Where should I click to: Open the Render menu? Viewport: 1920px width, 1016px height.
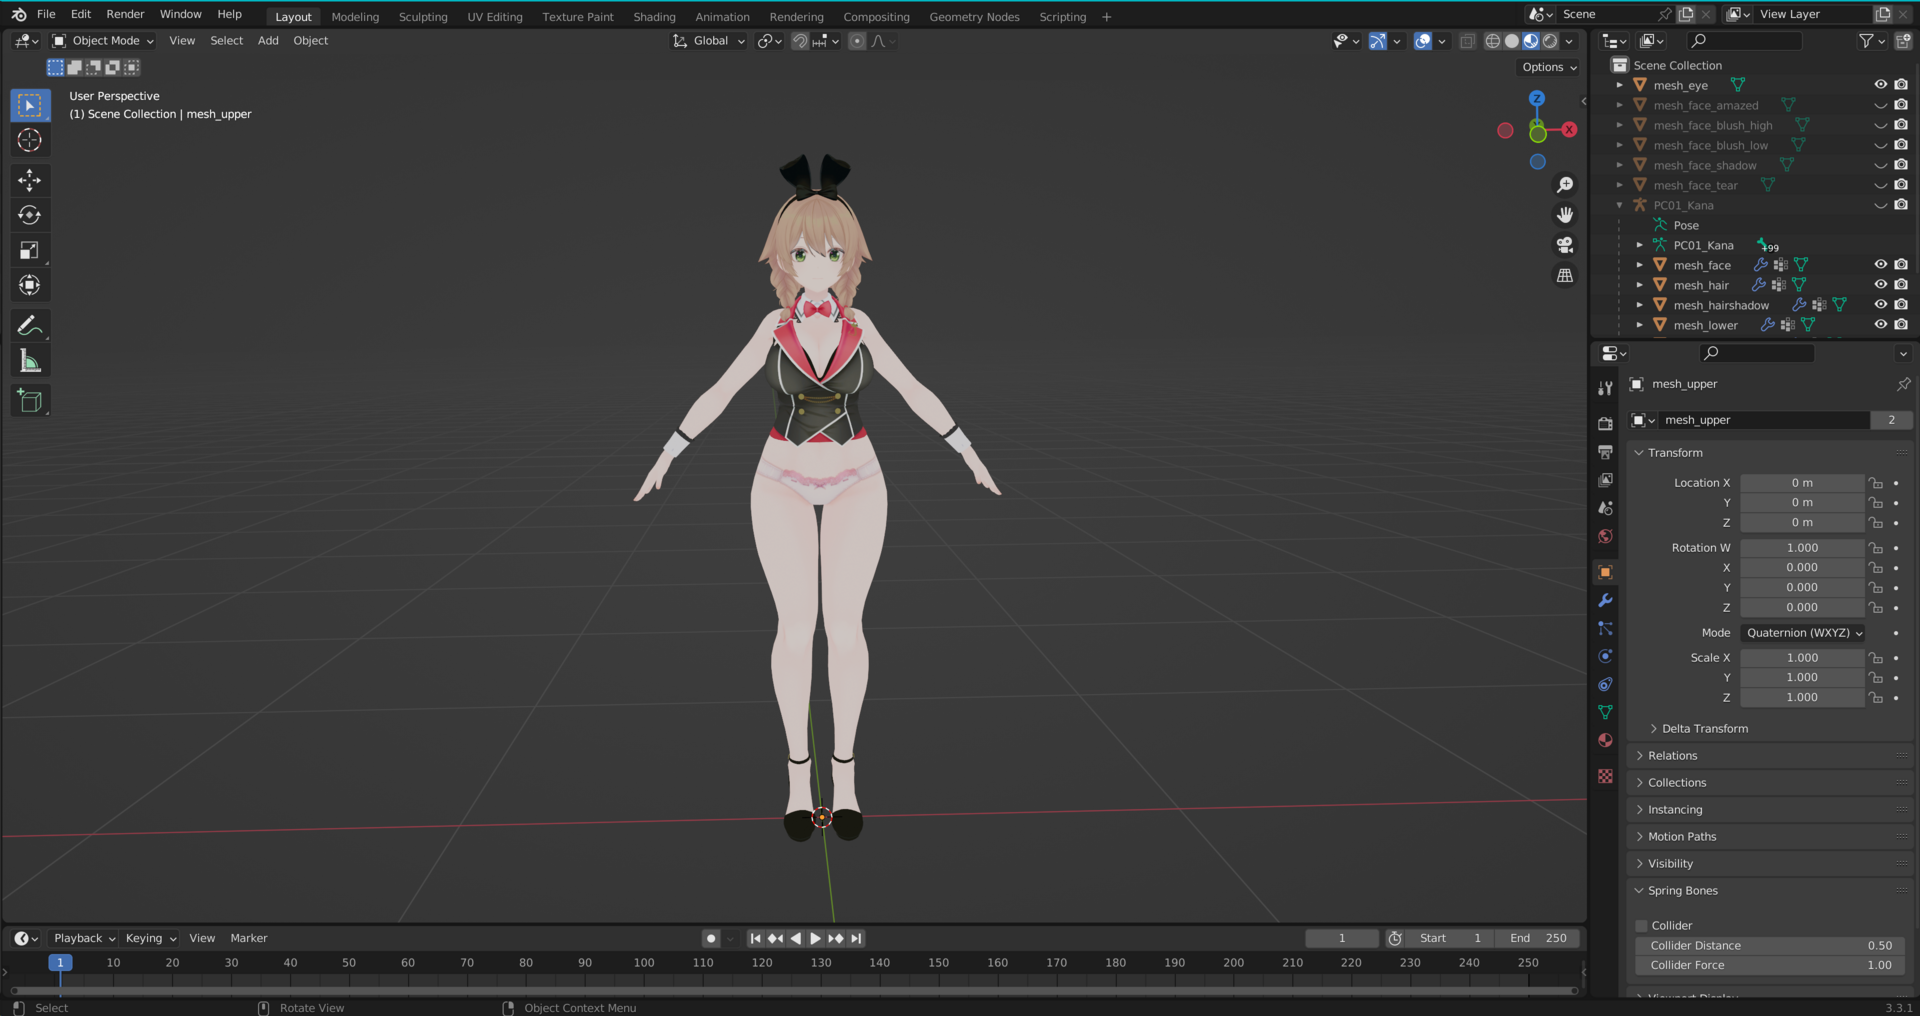[125, 14]
